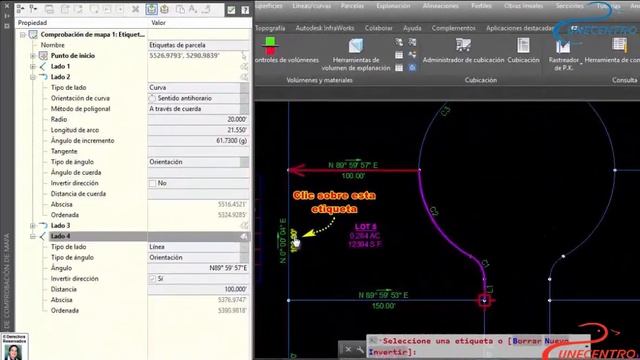This screenshot has width=640, height=360.
Task: Click the Propiedad column header
Action: click(32, 23)
